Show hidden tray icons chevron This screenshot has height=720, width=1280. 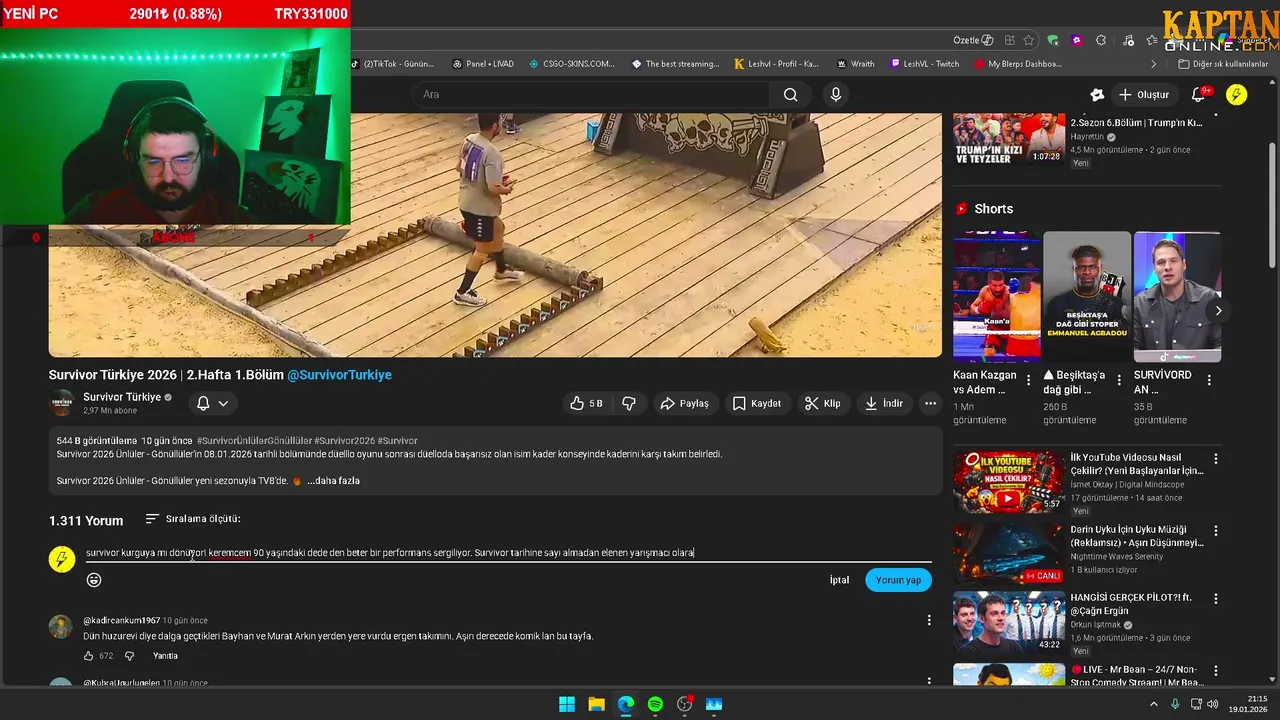coord(1154,704)
